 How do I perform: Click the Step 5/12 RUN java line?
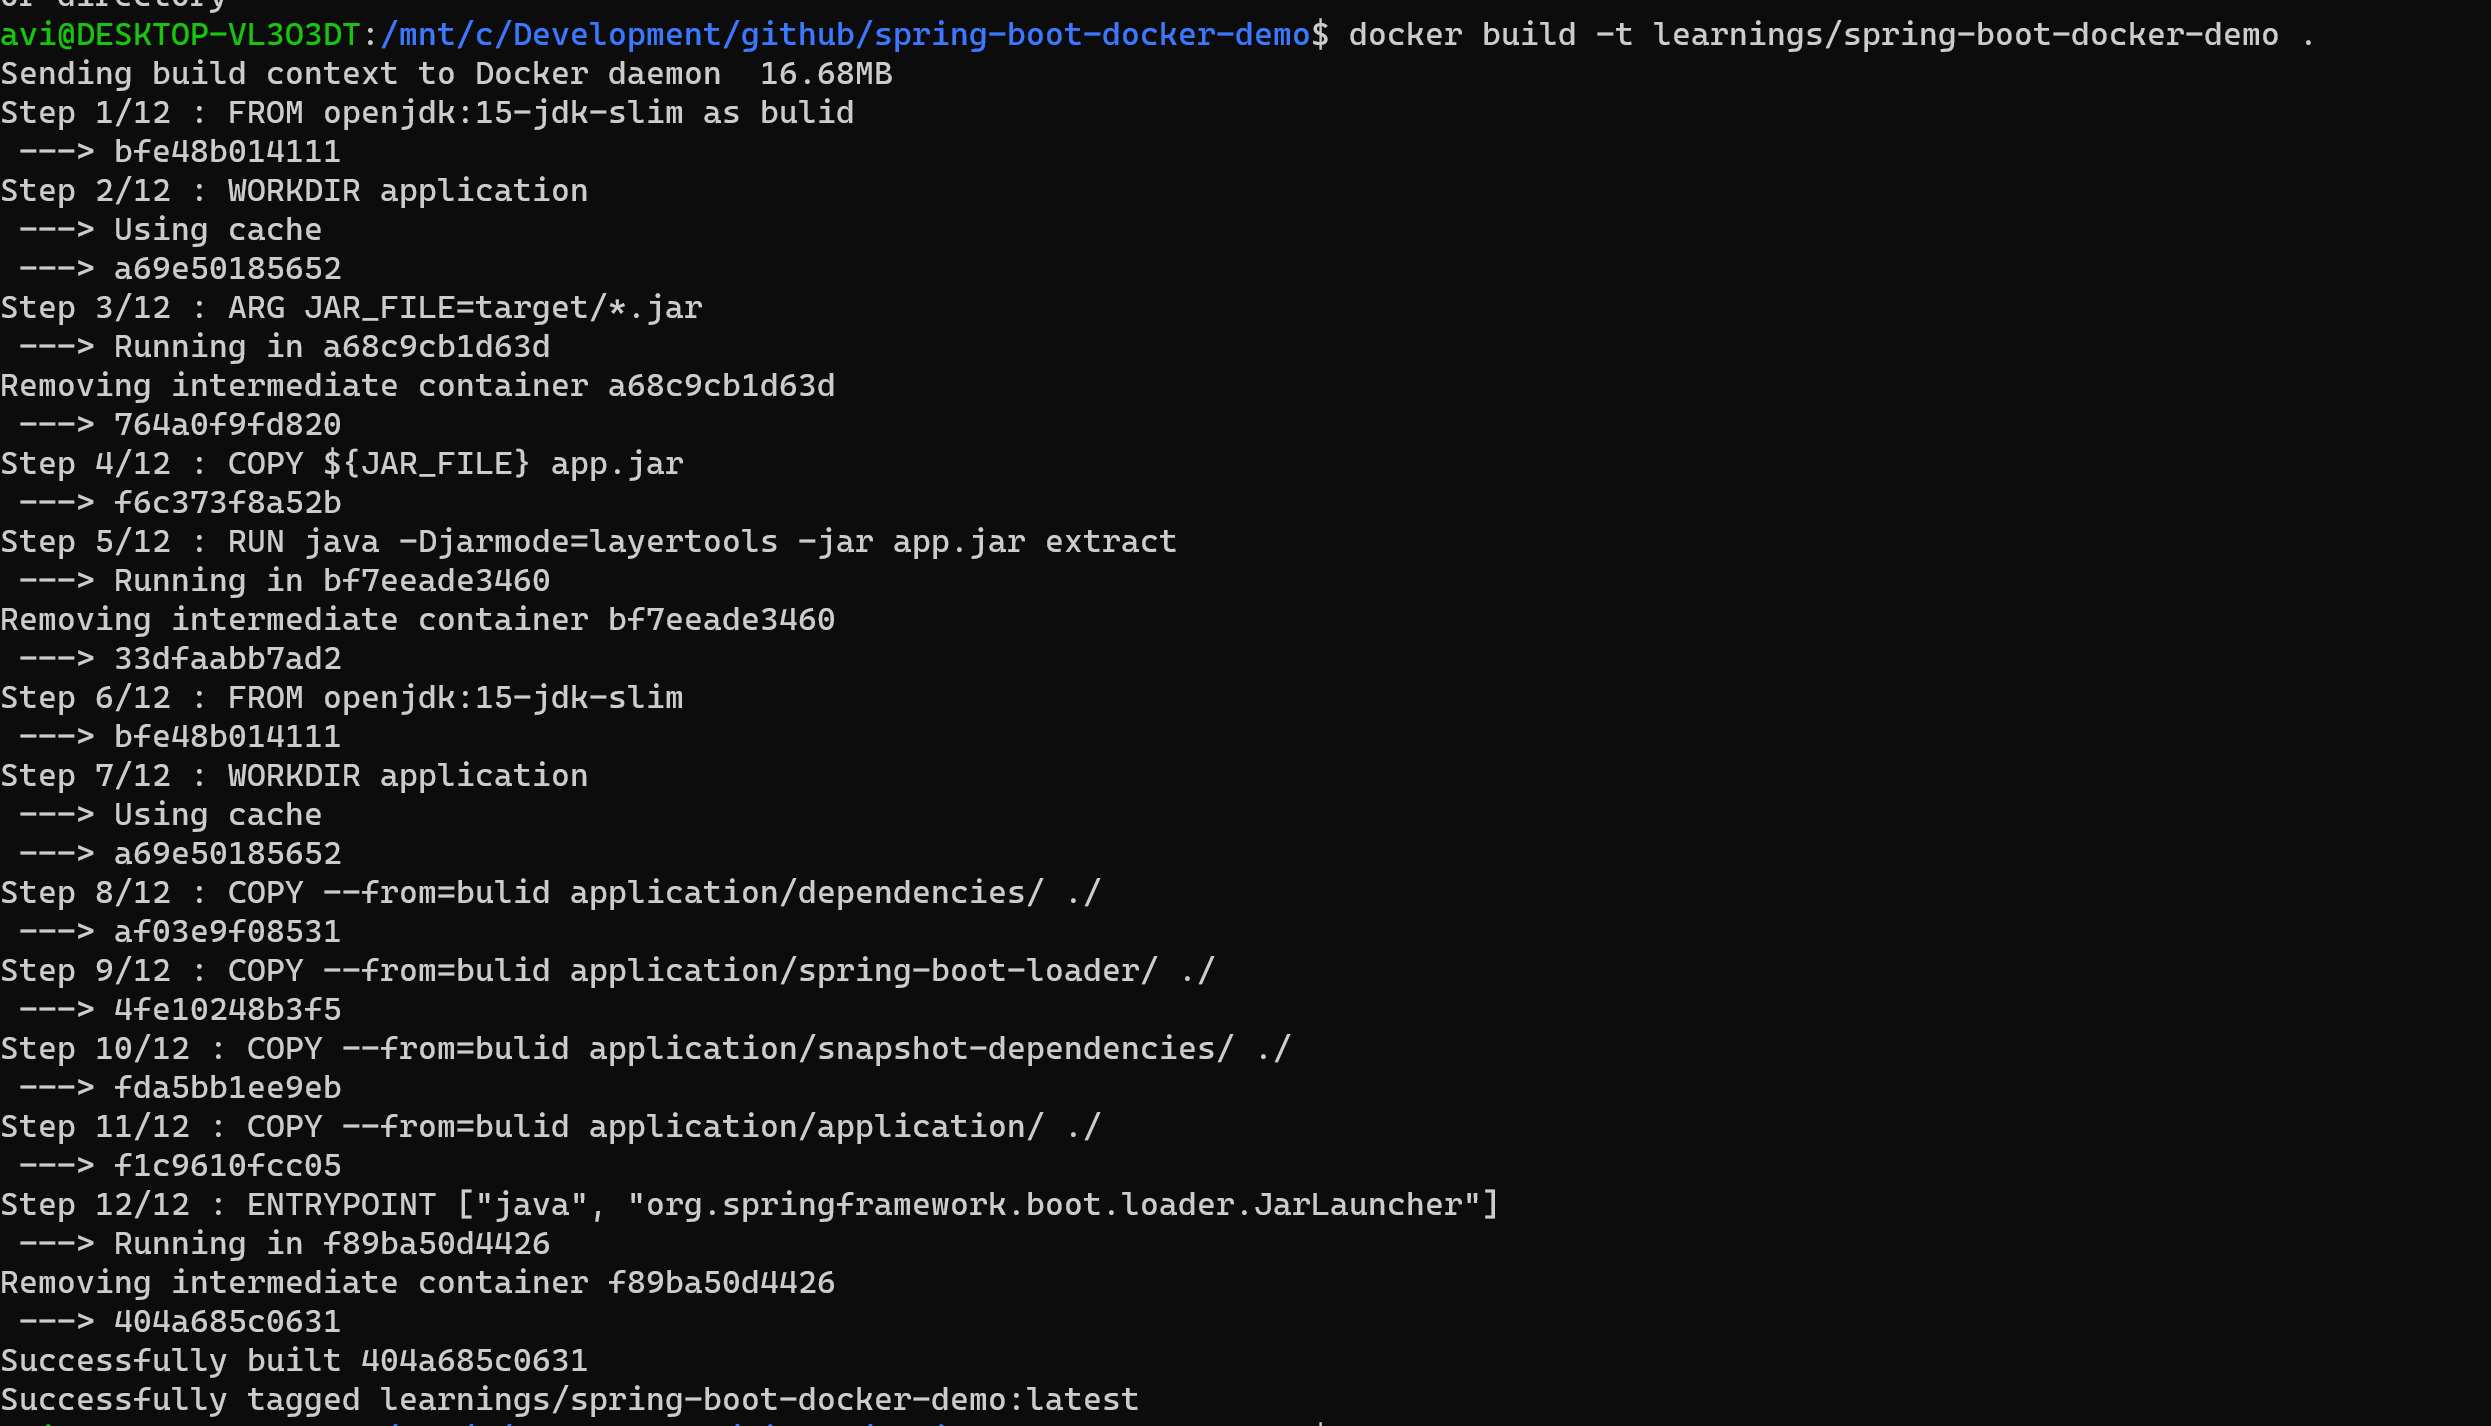pos(588,541)
